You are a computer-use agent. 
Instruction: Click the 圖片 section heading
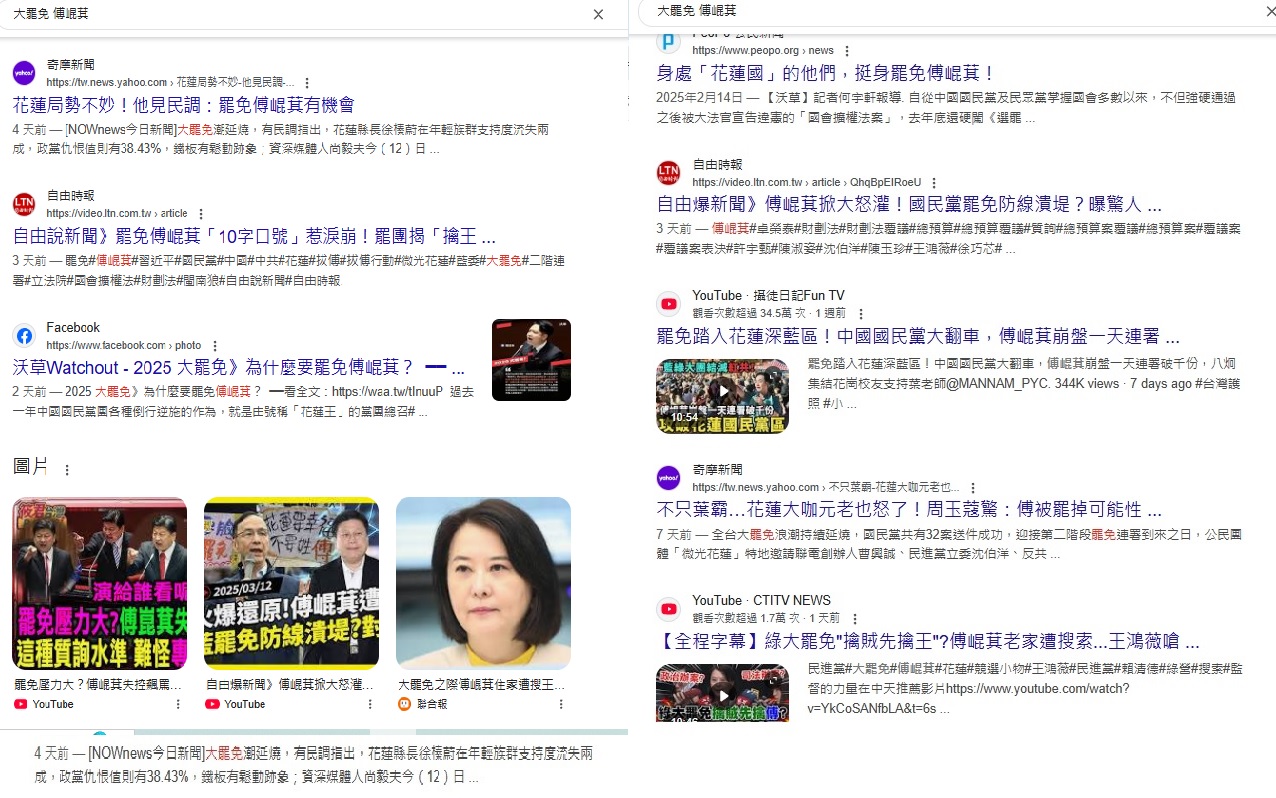[30, 467]
